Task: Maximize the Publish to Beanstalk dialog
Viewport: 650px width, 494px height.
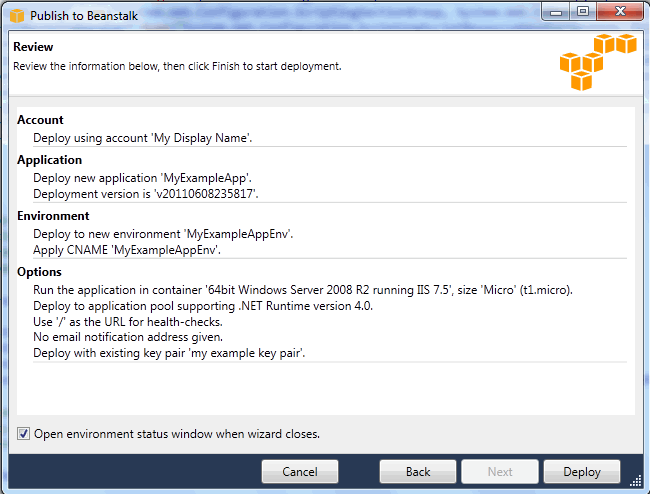Action: tap(582, 12)
